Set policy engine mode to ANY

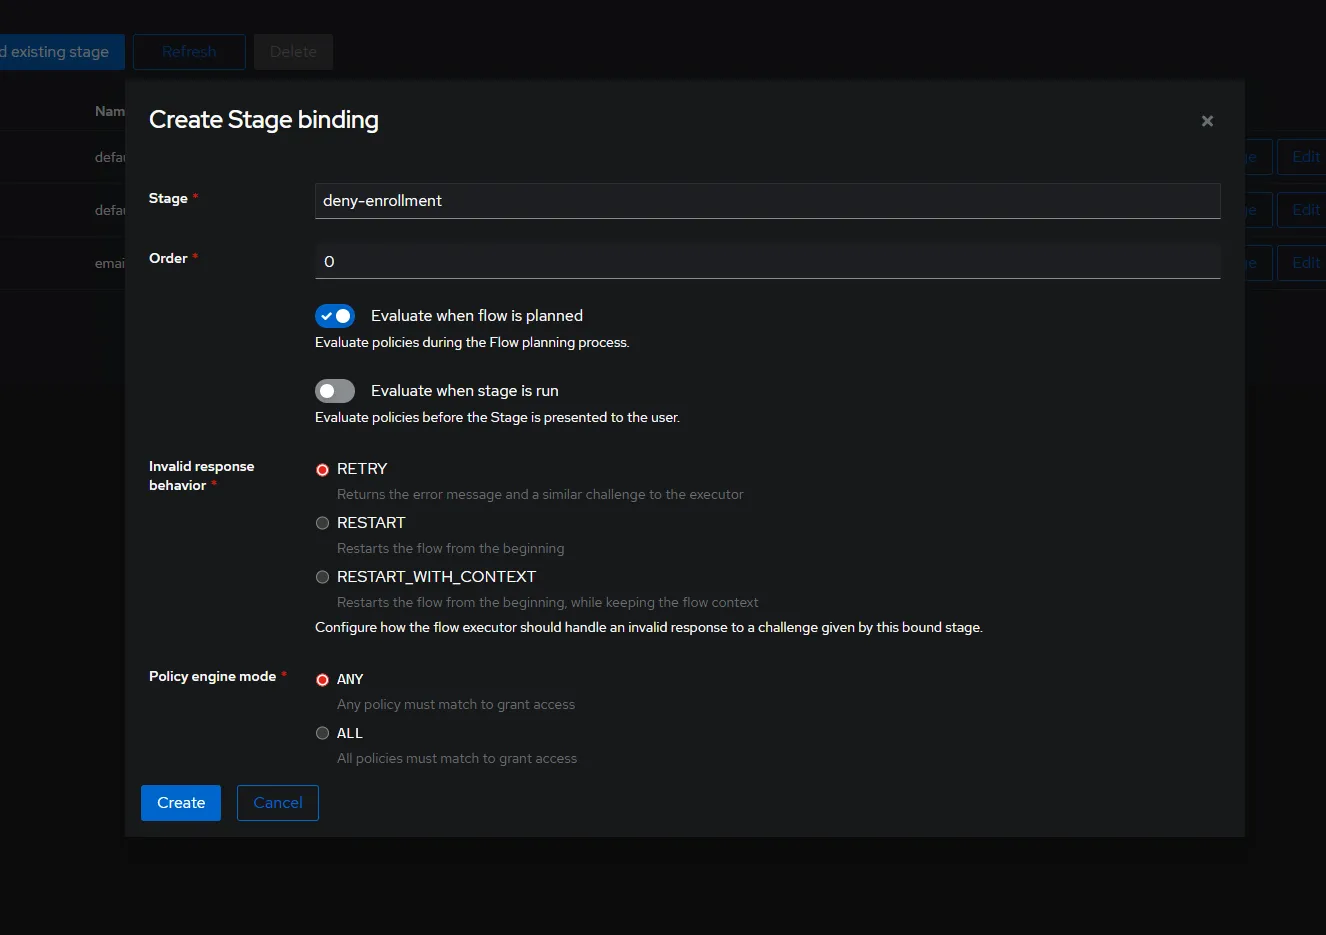click(322, 680)
